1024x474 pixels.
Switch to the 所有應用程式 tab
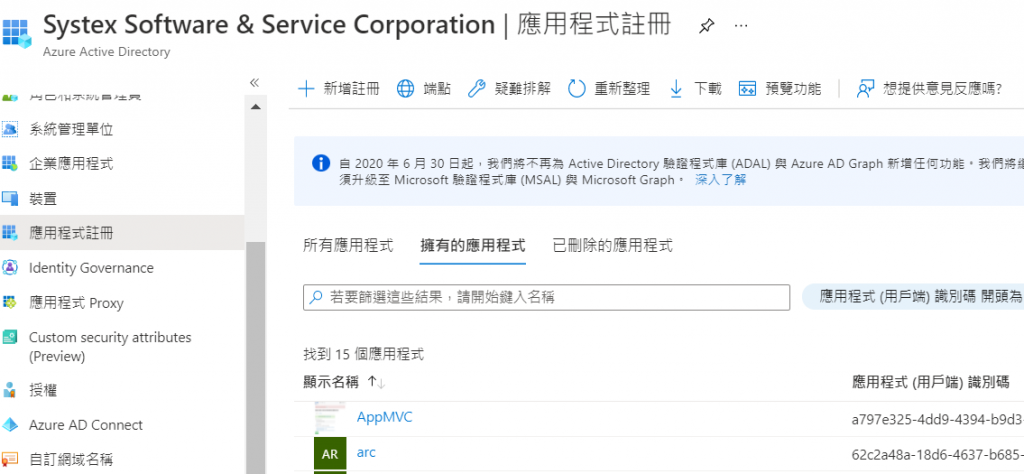pyautogui.click(x=348, y=245)
